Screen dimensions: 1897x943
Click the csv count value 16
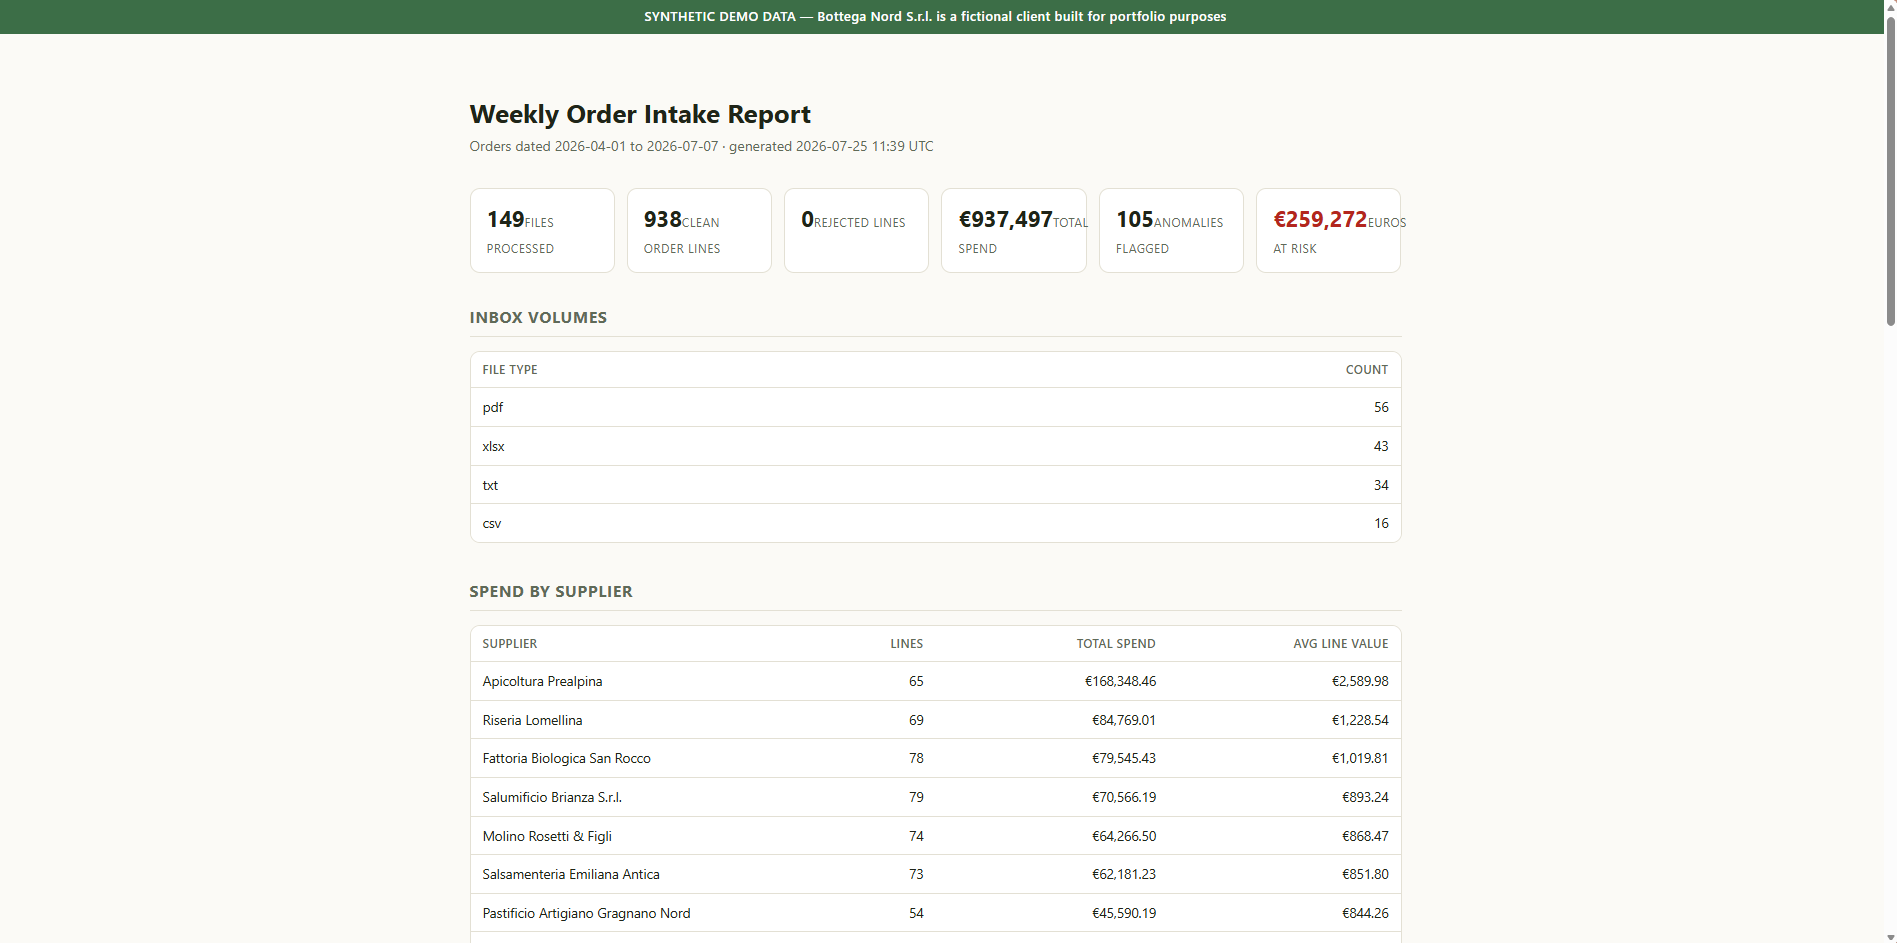(x=1381, y=523)
